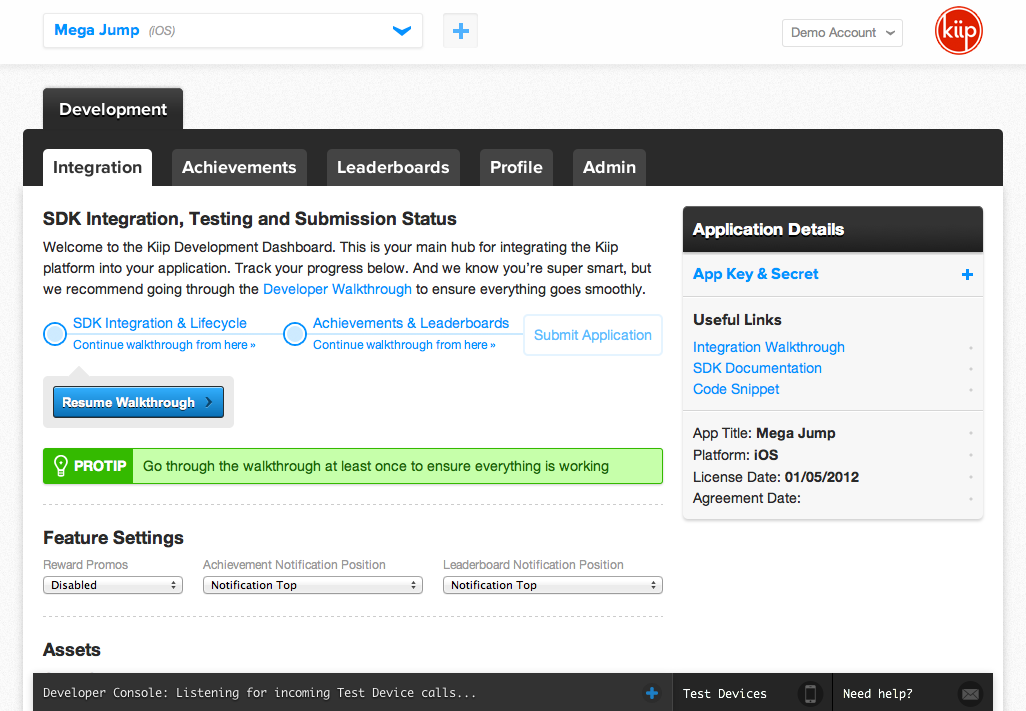
Task: Click the Need help? label
Action: pos(877,693)
